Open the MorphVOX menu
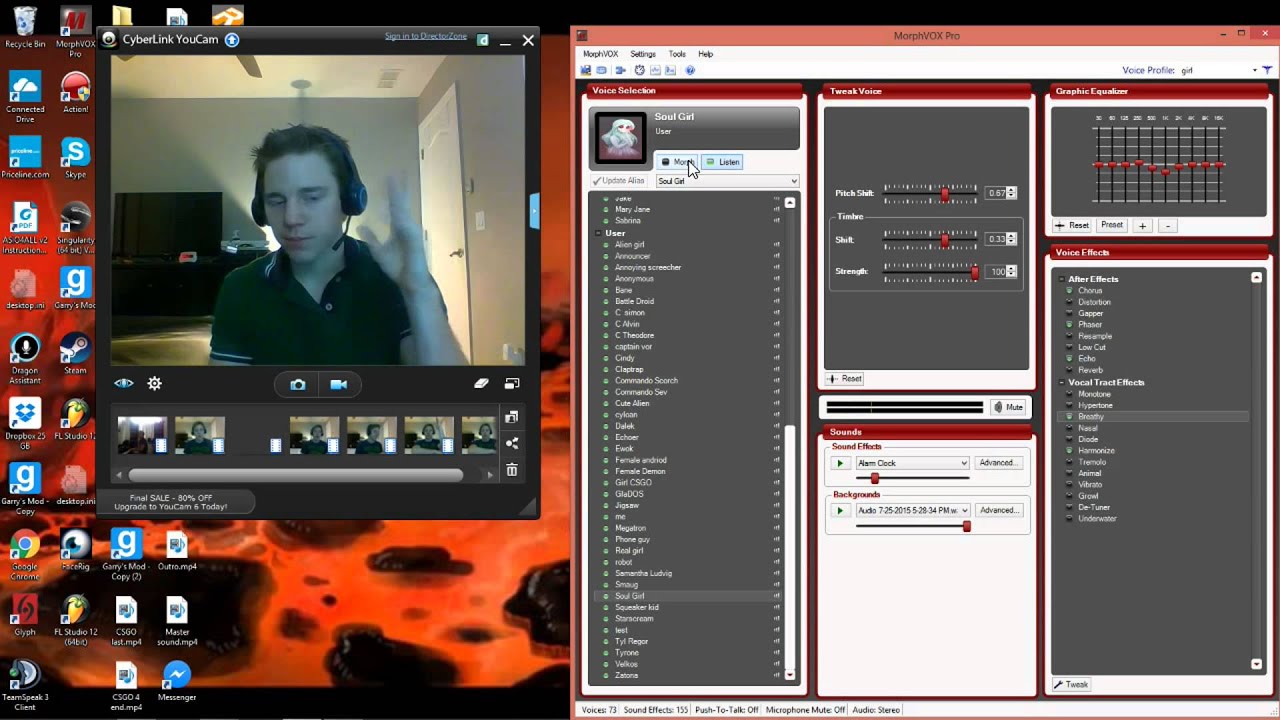This screenshot has width=1280, height=720. click(600, 54)
